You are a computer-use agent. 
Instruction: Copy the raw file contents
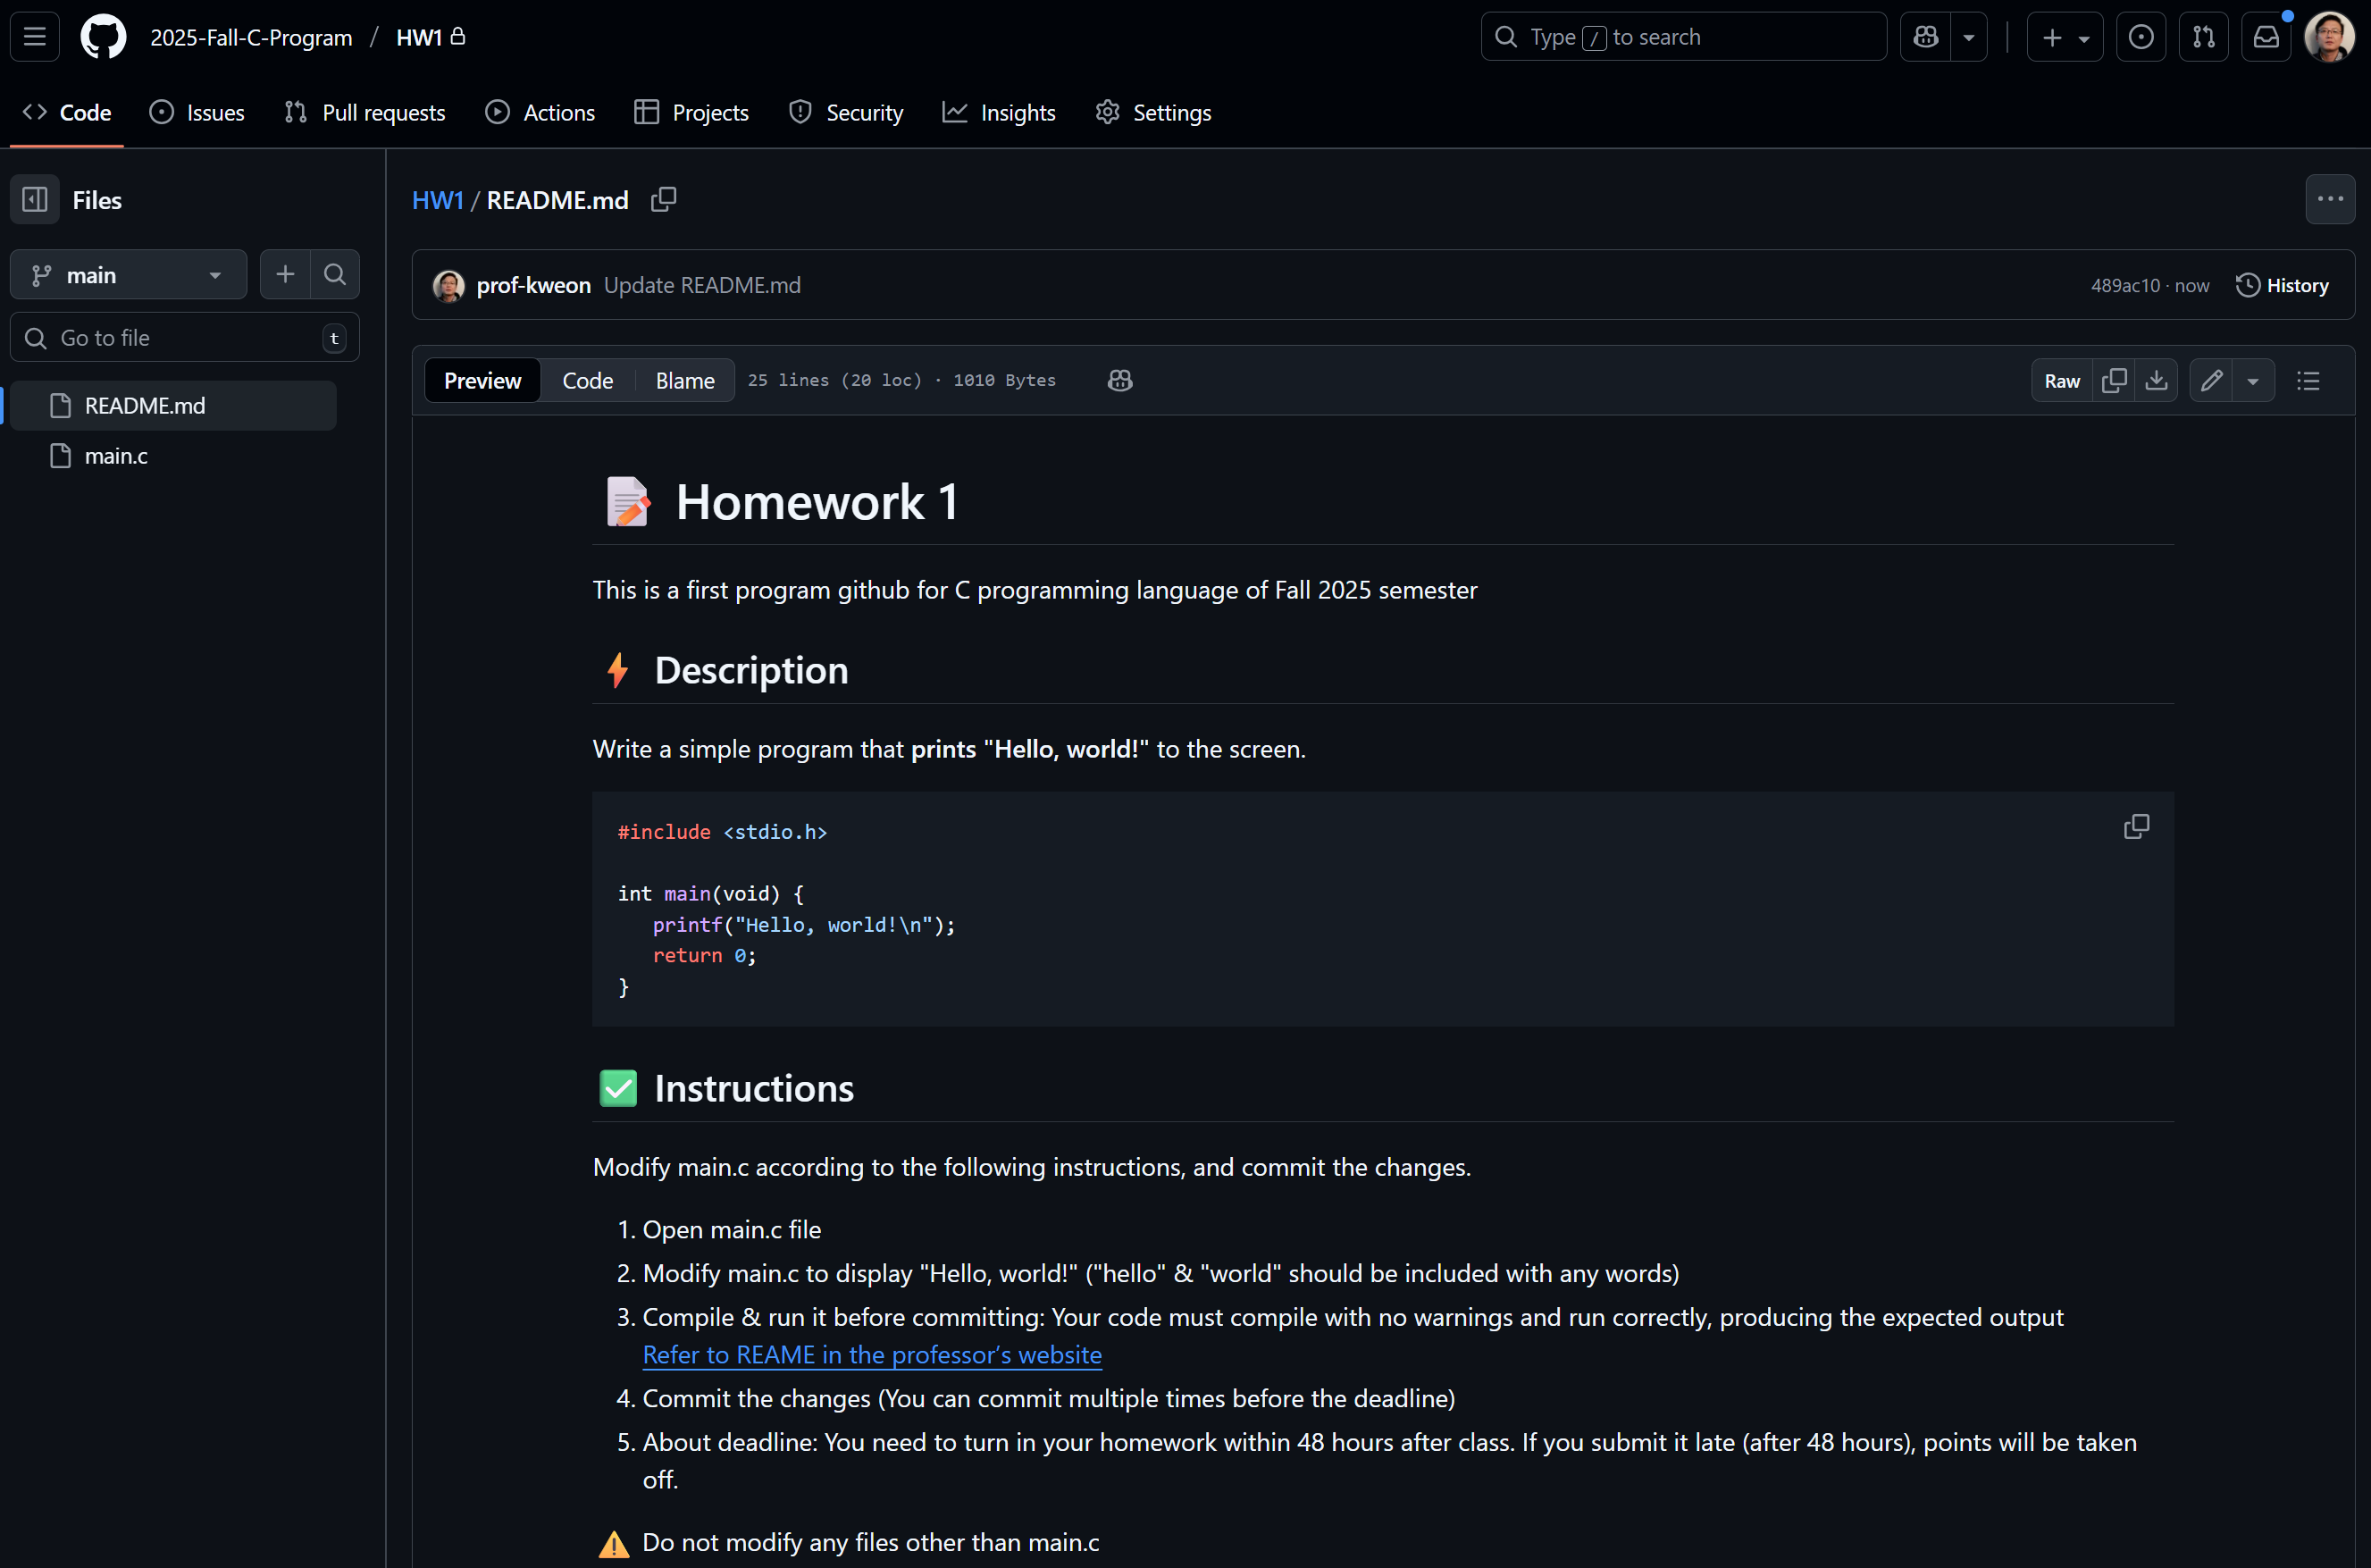click(2113, 381)
